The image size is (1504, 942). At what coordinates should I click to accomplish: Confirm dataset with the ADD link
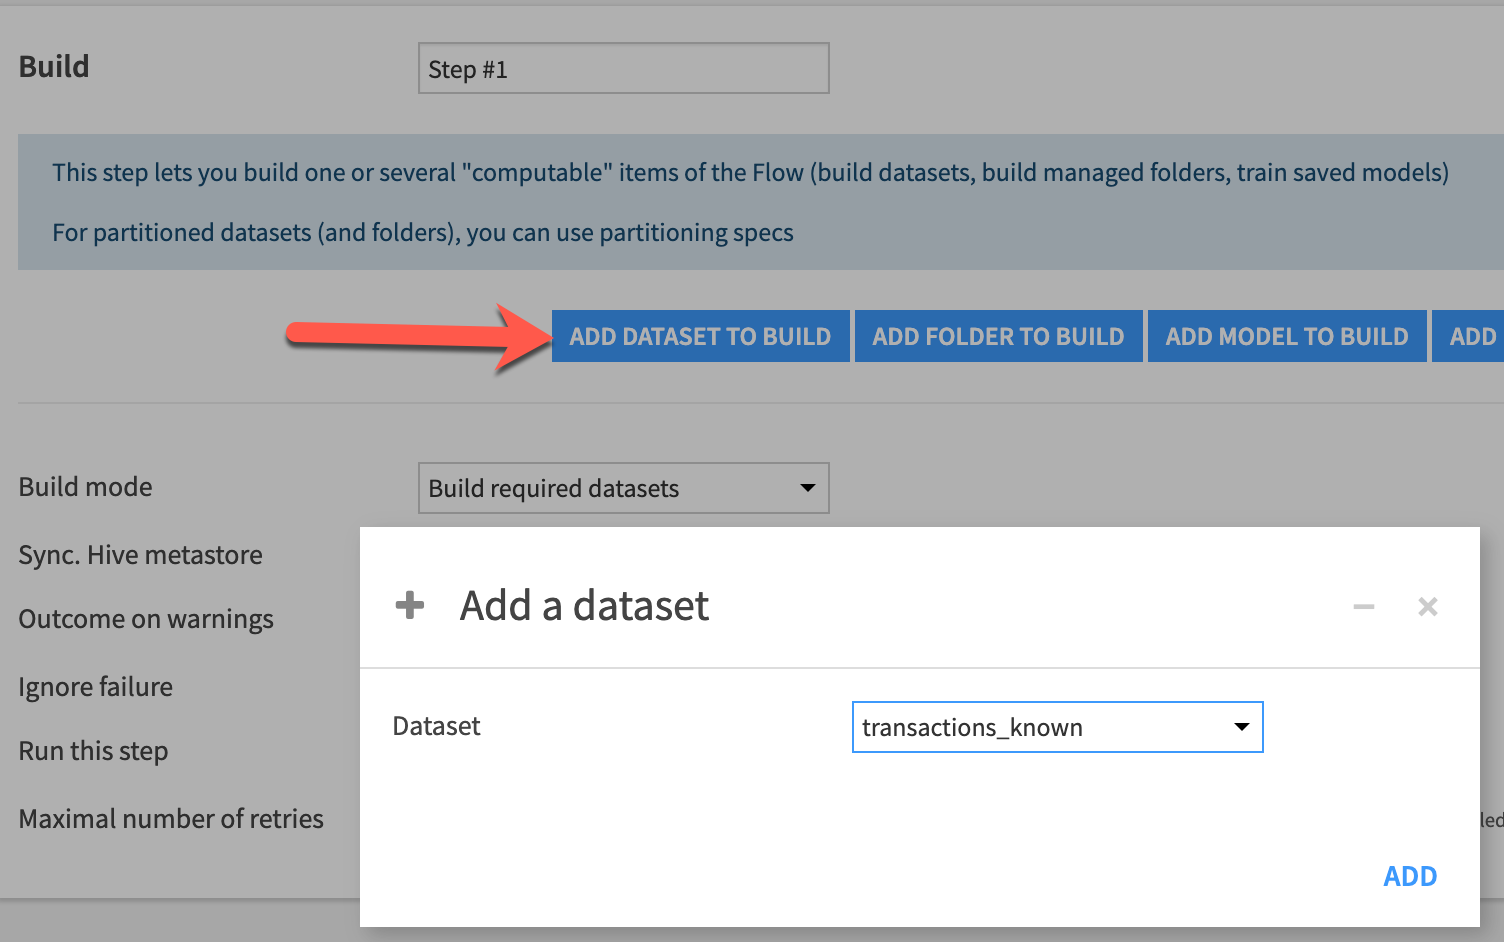tap(1410, 876)
